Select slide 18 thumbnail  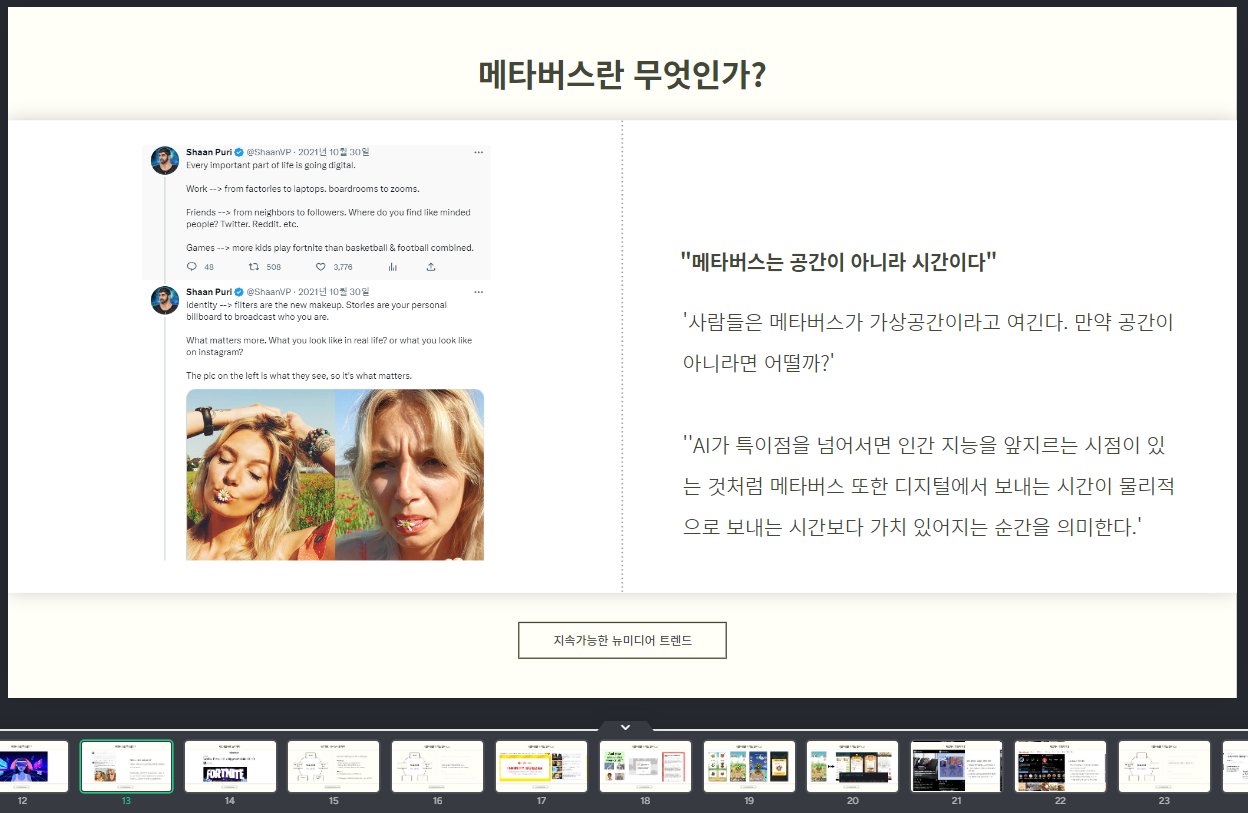pyautogui.click(x=646, y=767)
